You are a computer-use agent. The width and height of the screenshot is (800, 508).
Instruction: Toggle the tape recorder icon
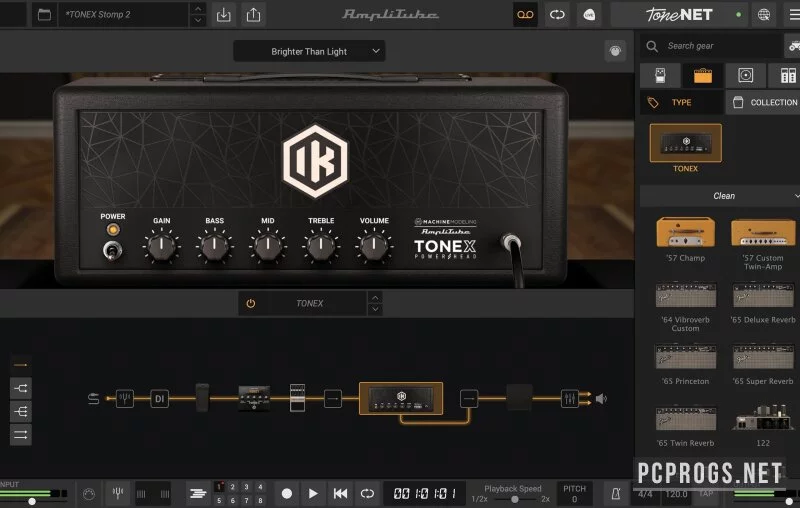[525, 15]
